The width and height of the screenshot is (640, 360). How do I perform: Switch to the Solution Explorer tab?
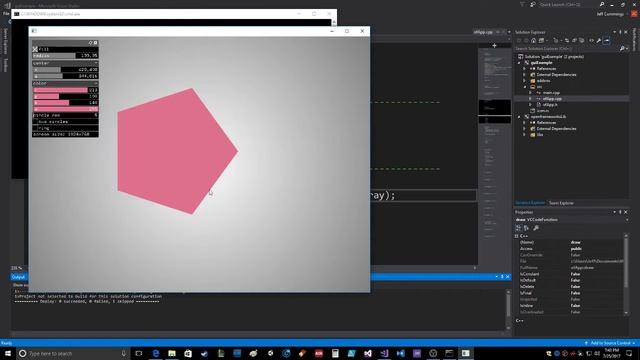[530, 203]
